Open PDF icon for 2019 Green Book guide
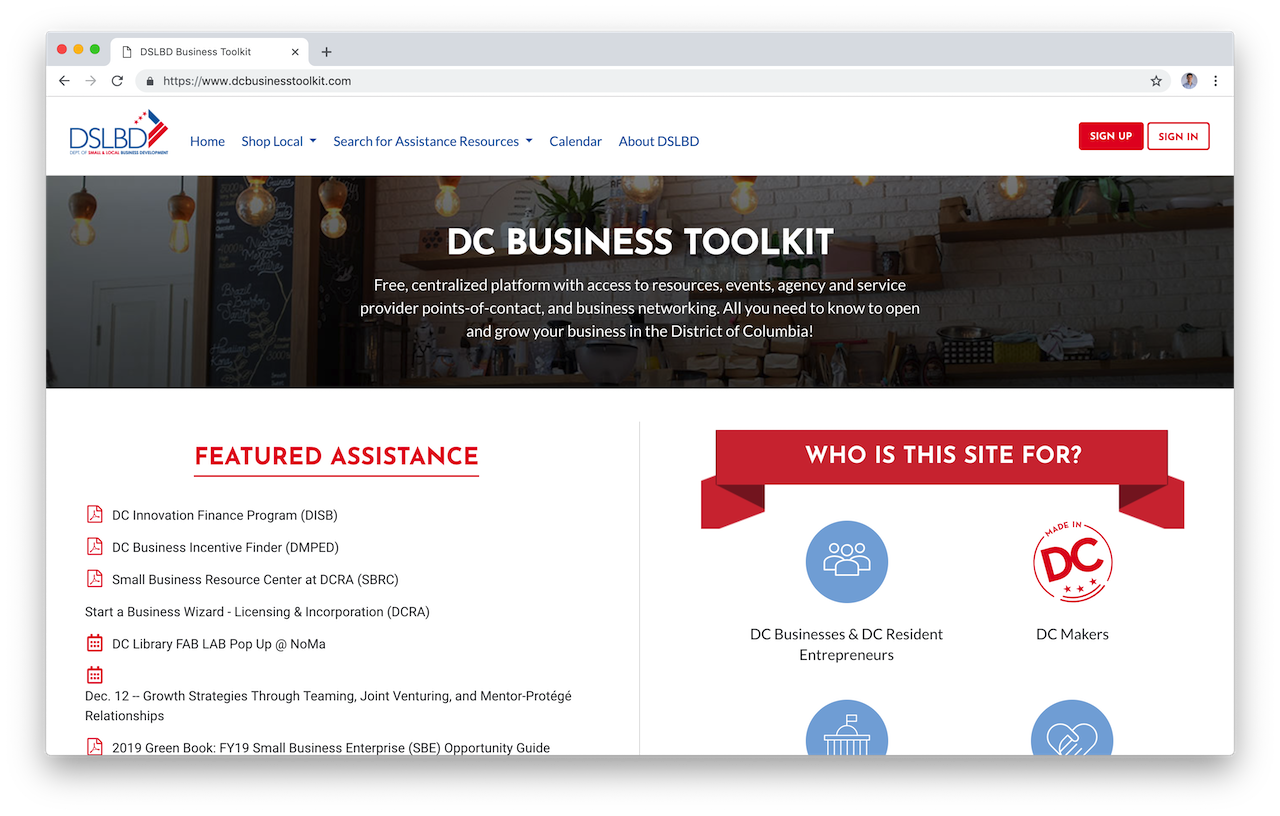 [94, 746]
